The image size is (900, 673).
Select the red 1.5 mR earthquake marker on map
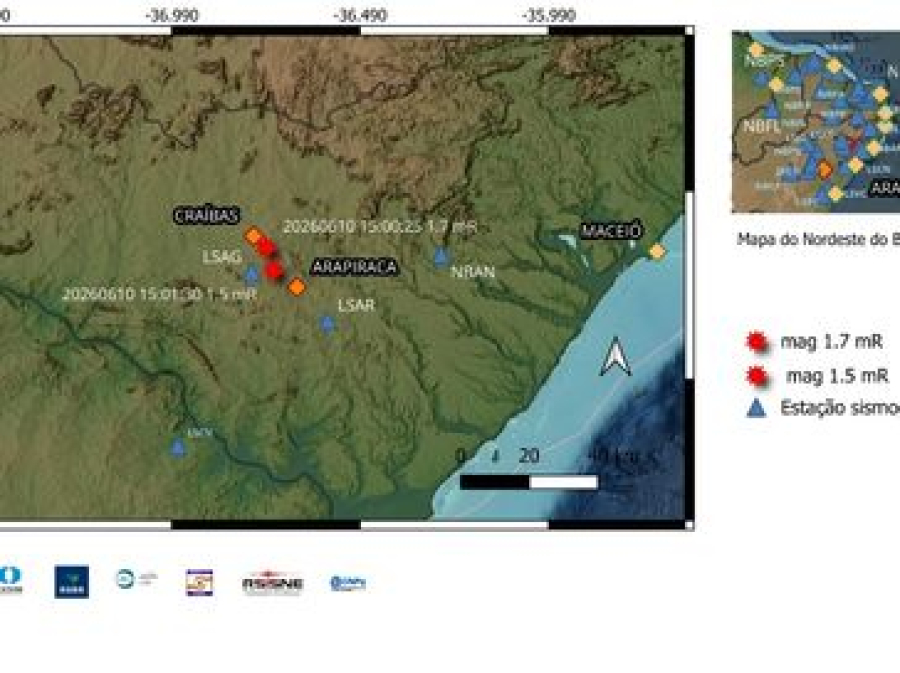275,270
